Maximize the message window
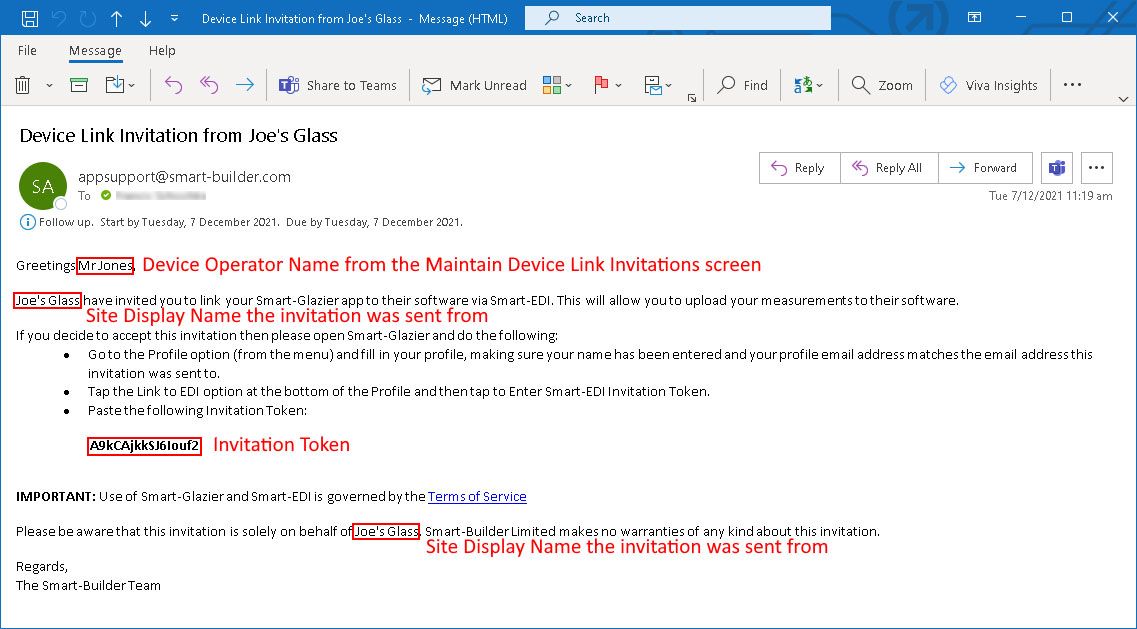This screenshot has height=629, width=1137. 1067,17
